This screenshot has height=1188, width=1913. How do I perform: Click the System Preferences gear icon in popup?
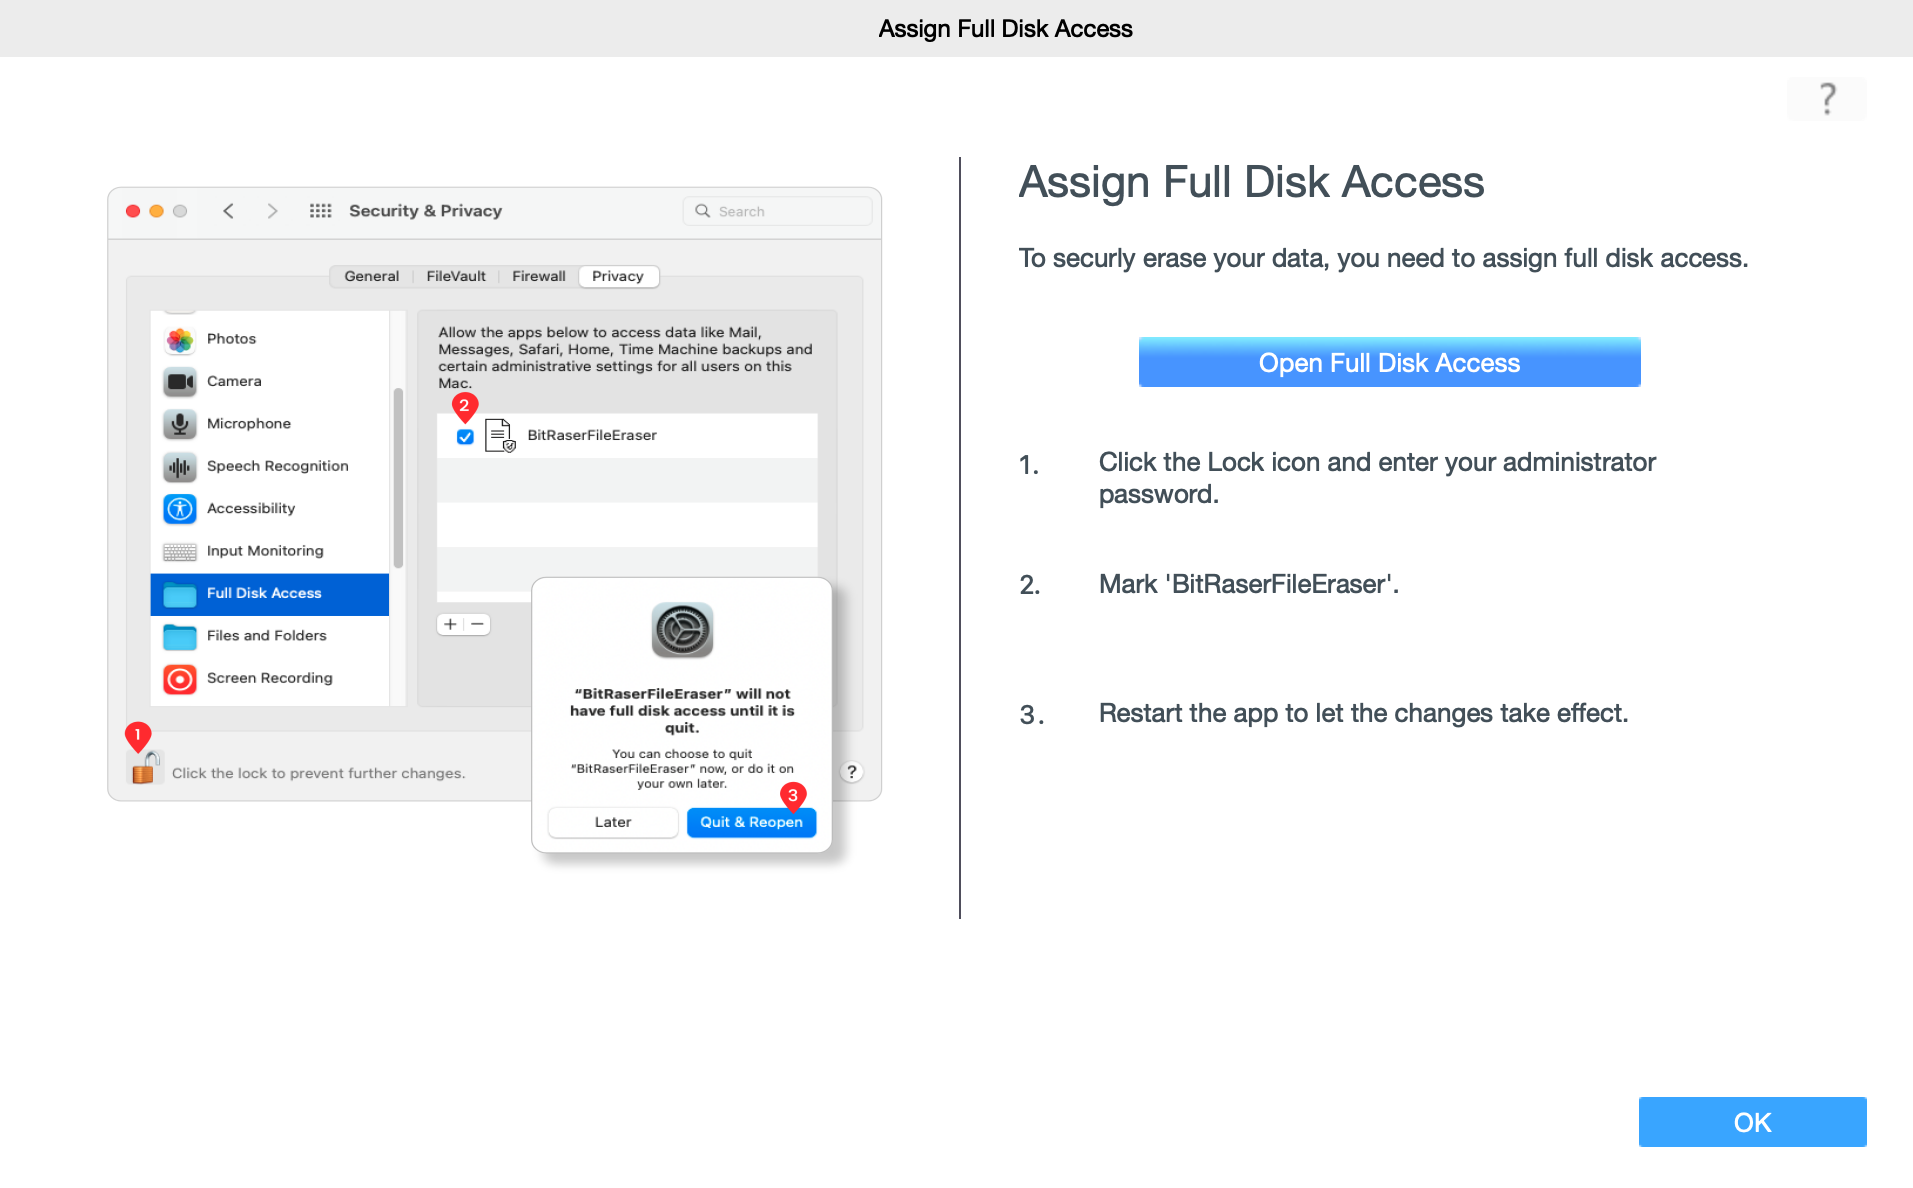click(x=682, y=630)
